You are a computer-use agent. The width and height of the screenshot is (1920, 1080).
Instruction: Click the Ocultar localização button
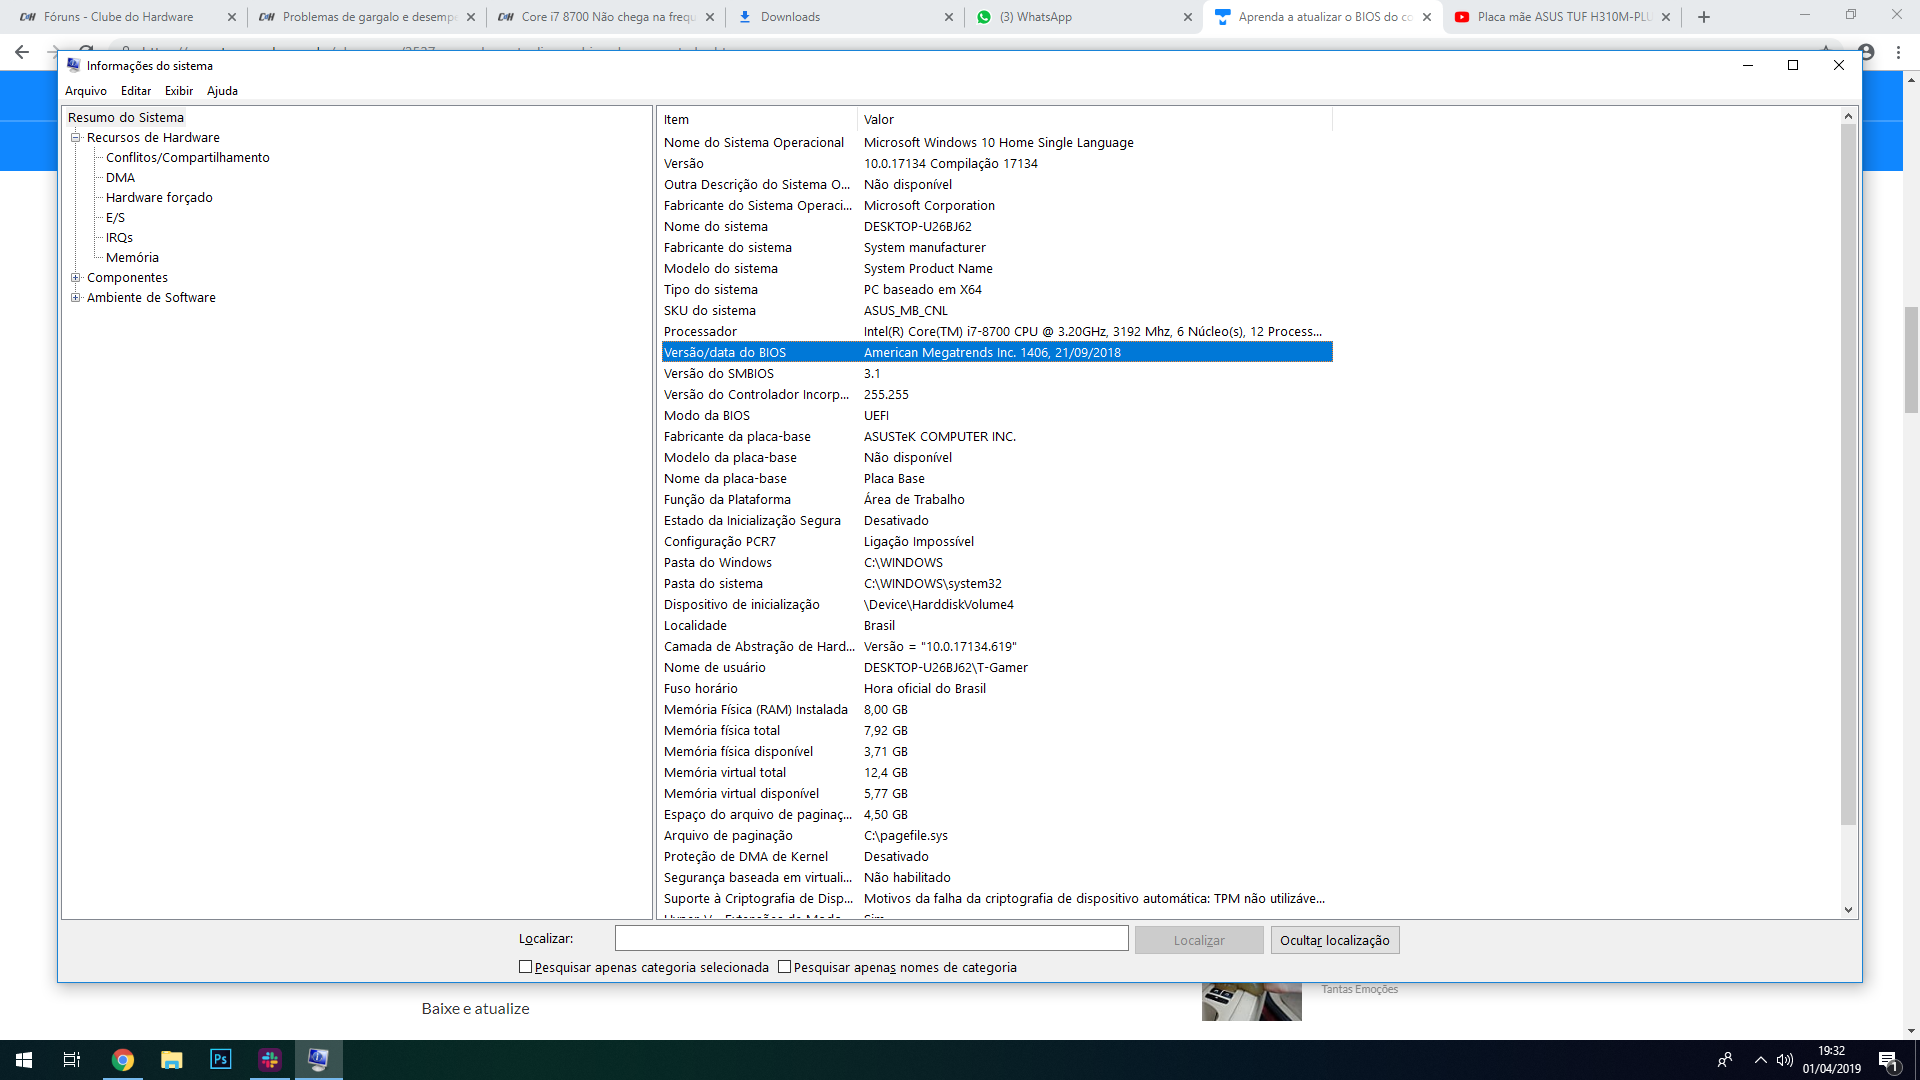point(1335,941)
